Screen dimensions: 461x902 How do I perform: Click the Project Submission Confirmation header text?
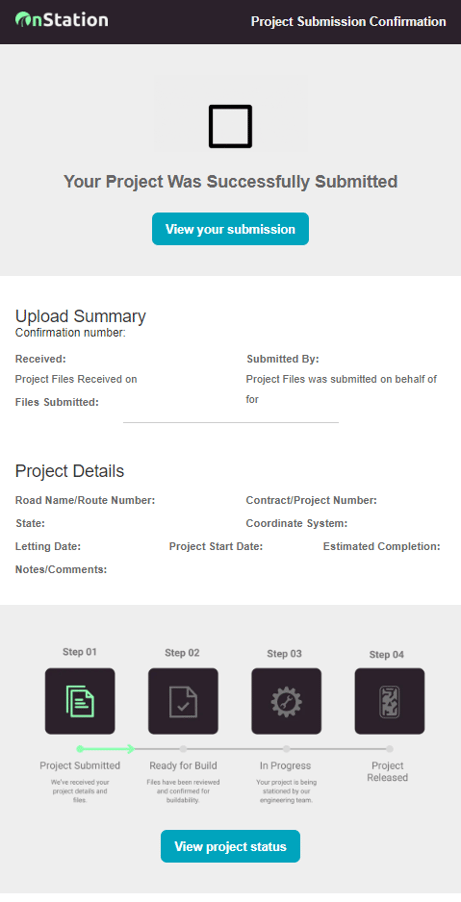coord(348,22)
